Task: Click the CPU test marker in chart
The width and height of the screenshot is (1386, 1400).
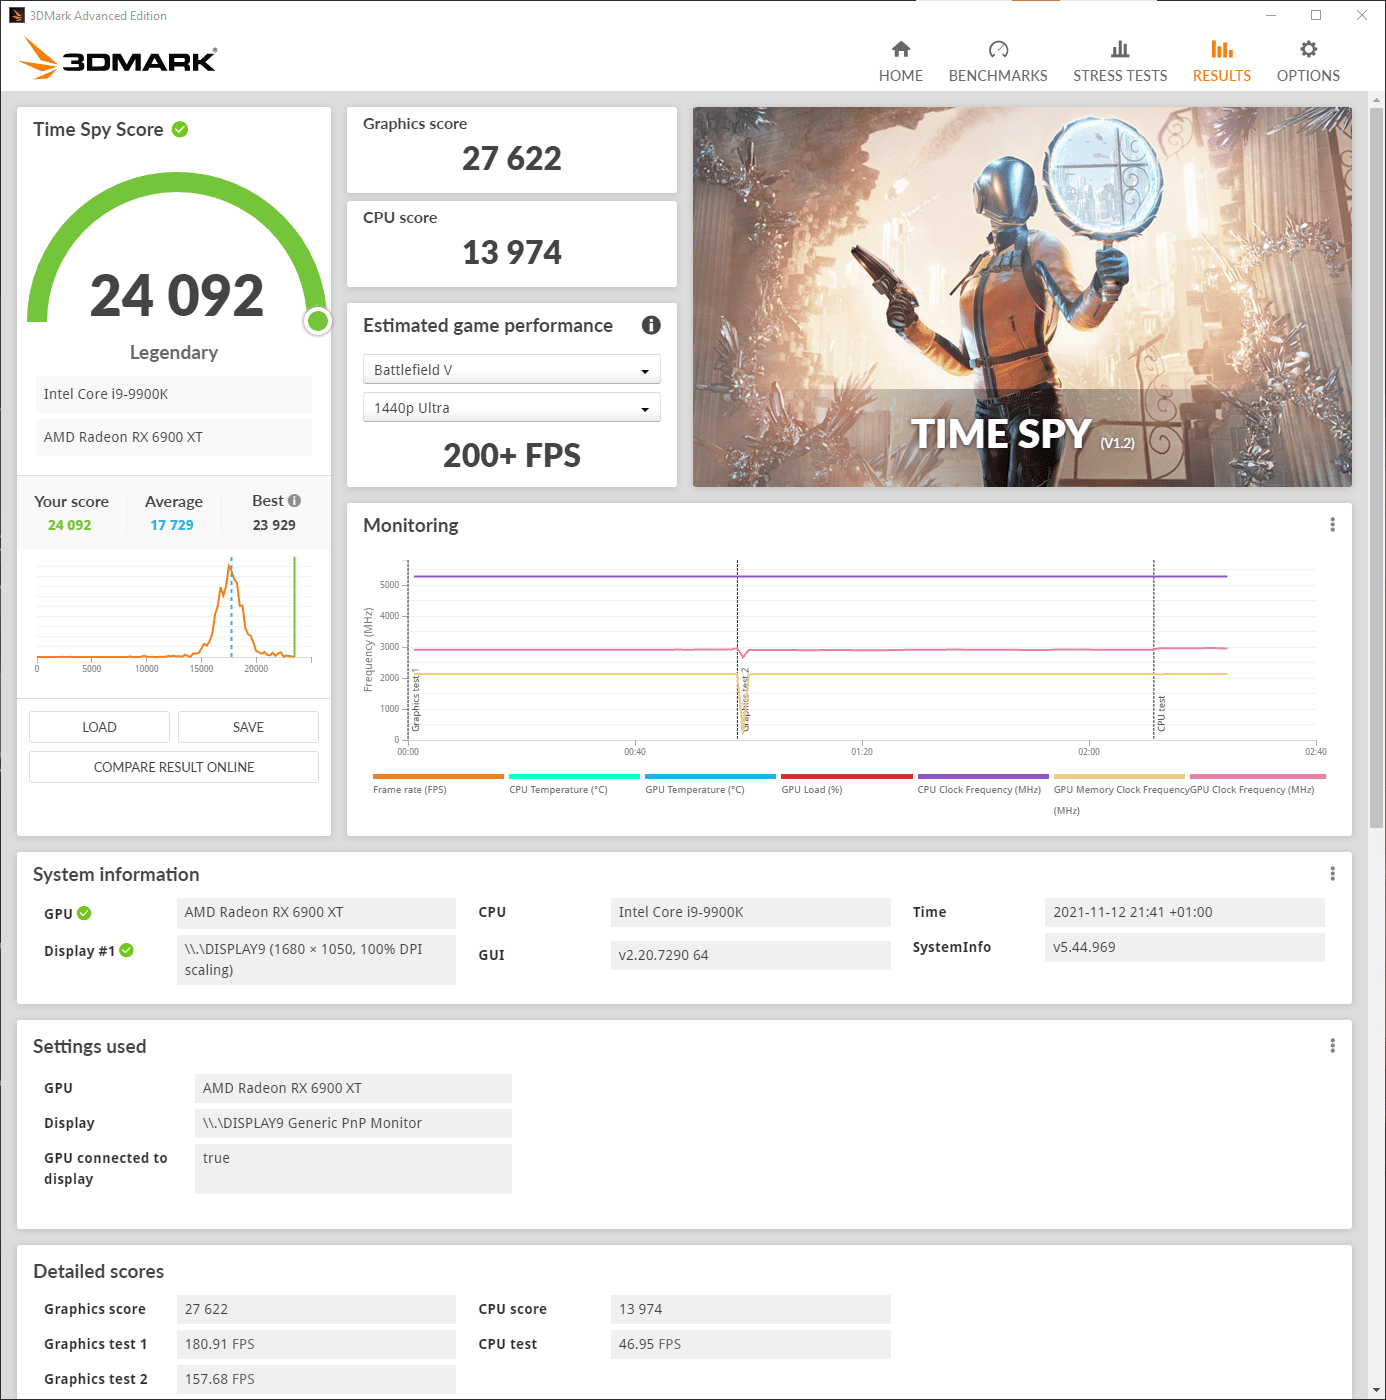Action: click(1161, 714)
